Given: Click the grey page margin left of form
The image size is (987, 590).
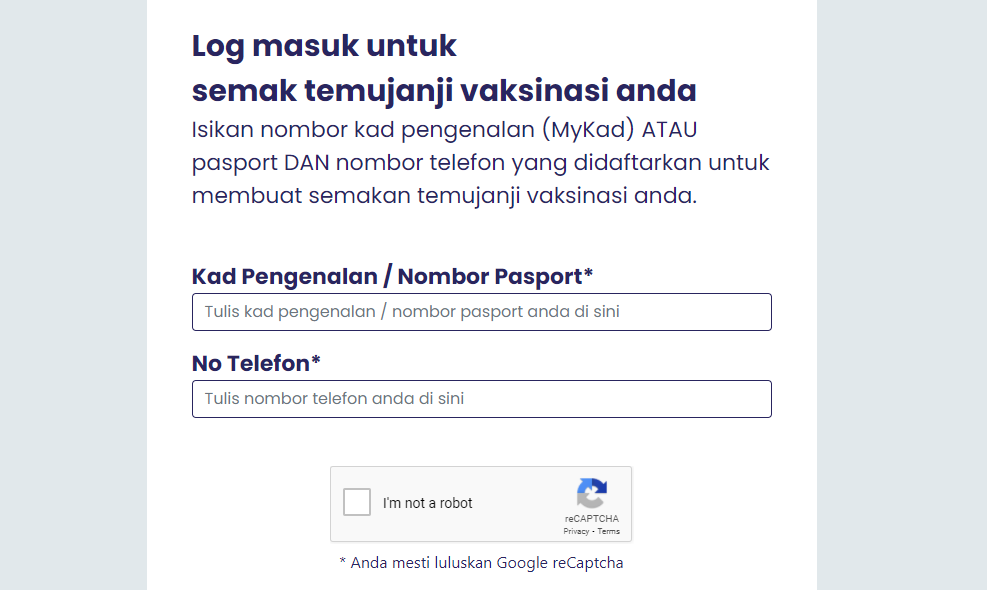Looking at the screenshot, I should click(72, 300).
